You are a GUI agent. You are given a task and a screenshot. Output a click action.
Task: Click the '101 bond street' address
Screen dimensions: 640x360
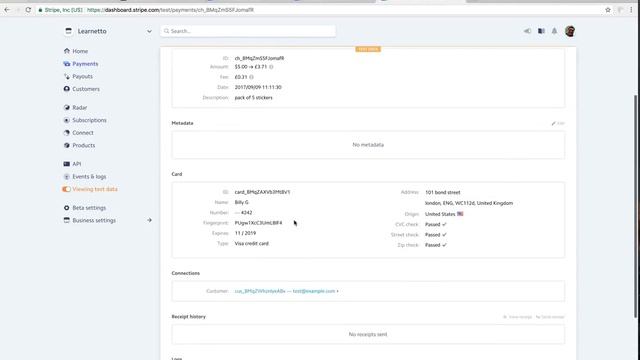click(x=442, y=192)
